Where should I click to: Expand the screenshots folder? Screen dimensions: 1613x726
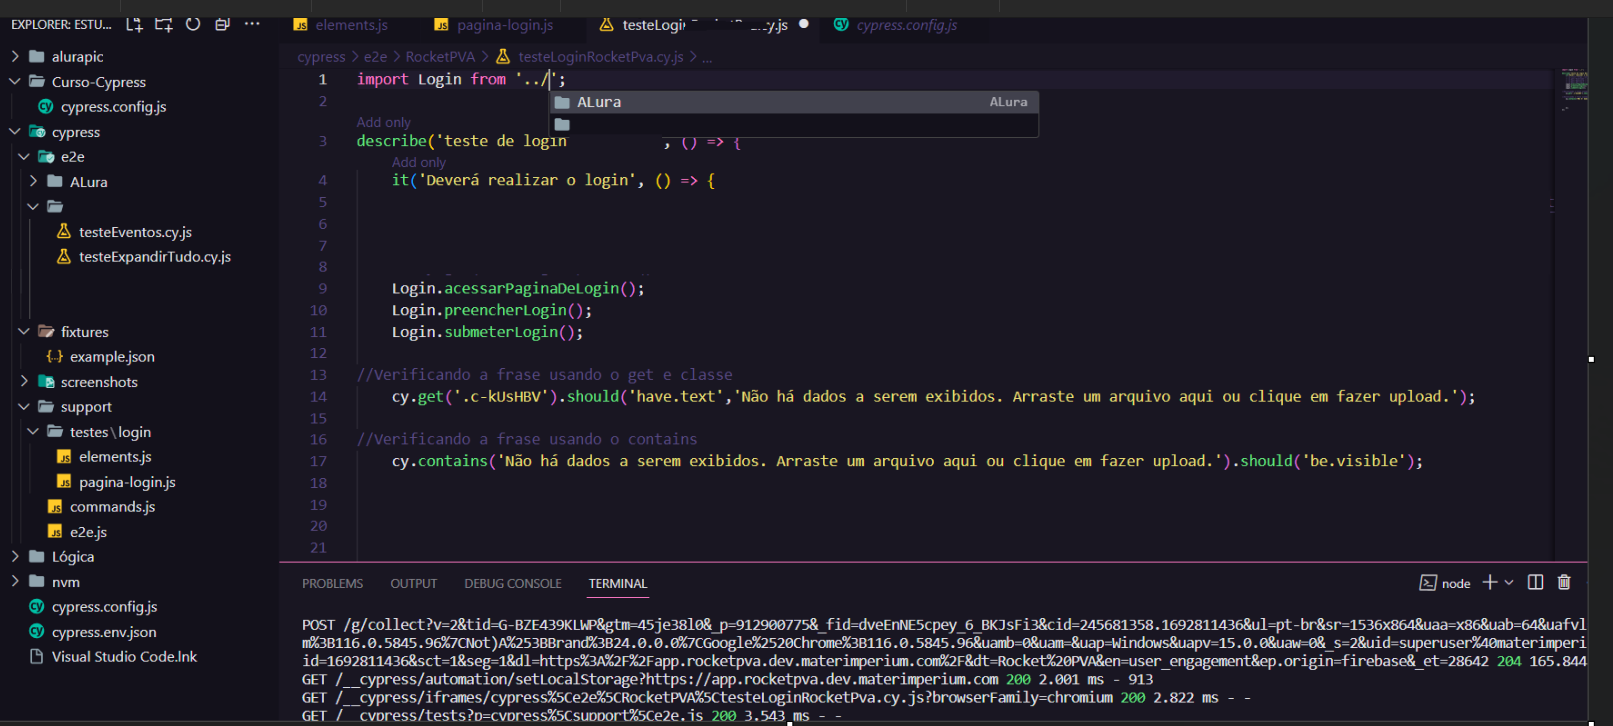[24, 381]
